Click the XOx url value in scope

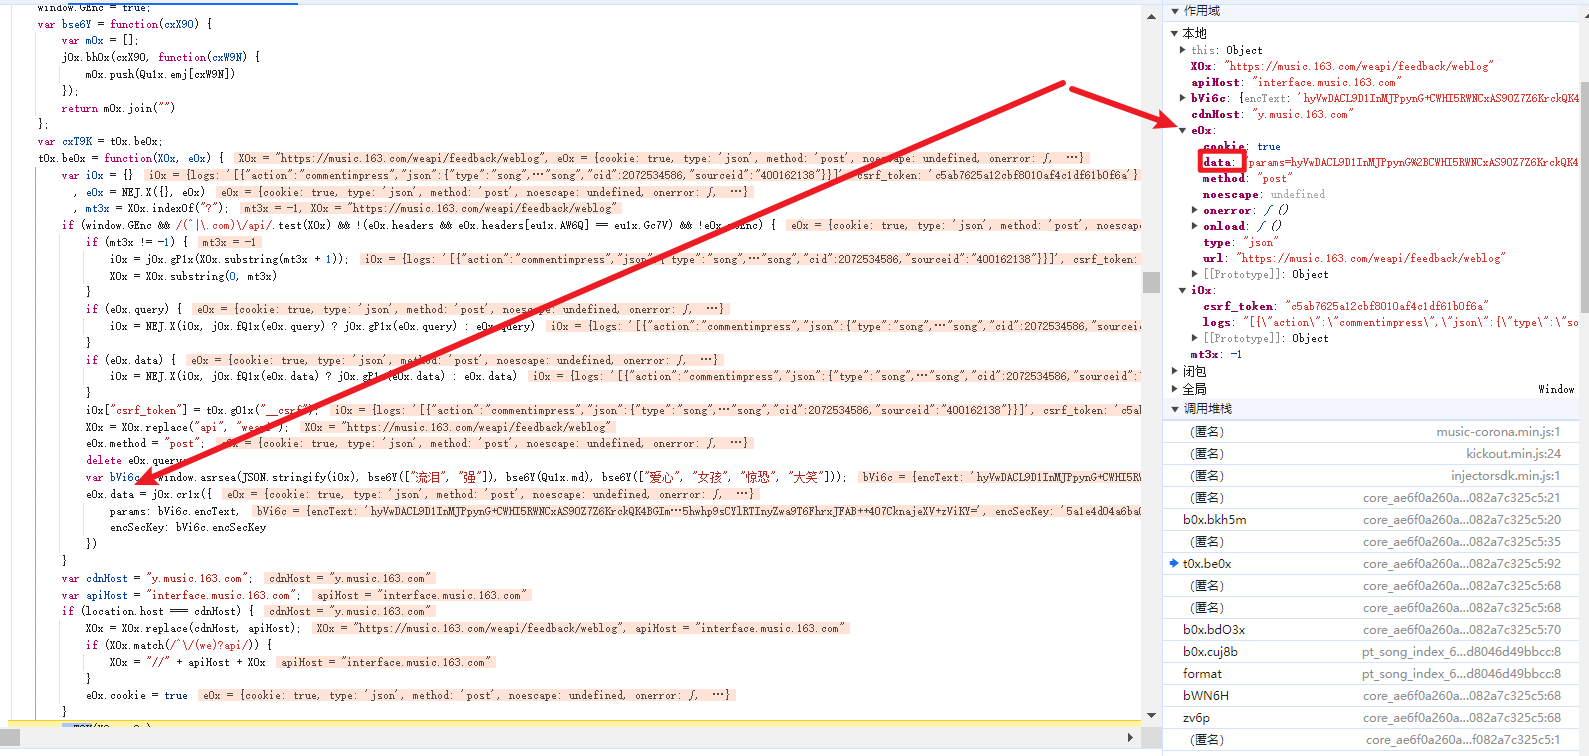(1358, 66)
